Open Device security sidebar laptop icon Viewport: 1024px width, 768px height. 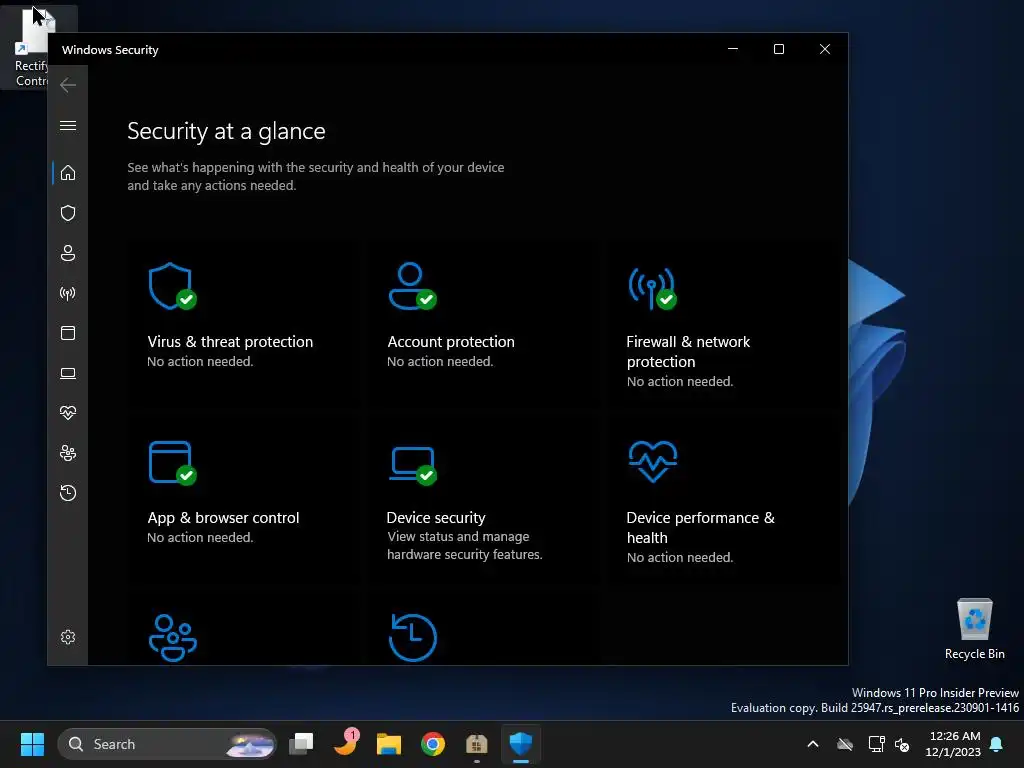click(x=68, y=373)
